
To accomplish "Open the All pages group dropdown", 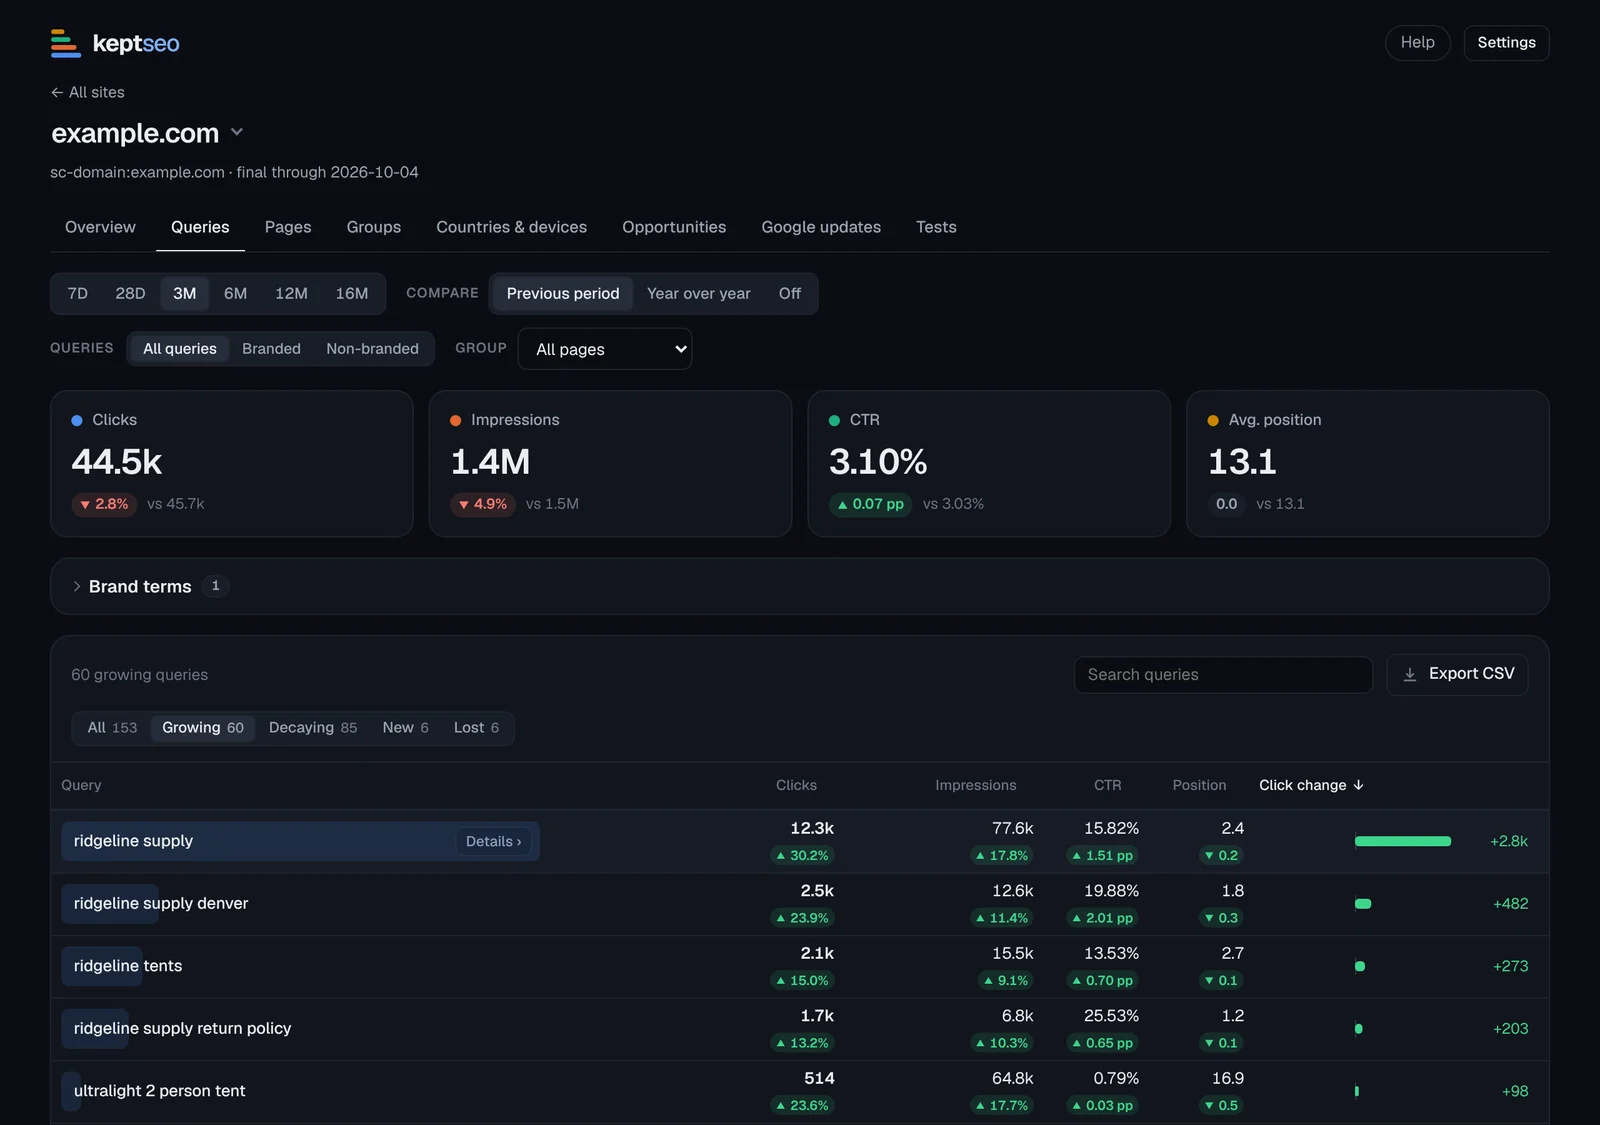I will coord(605,349).
